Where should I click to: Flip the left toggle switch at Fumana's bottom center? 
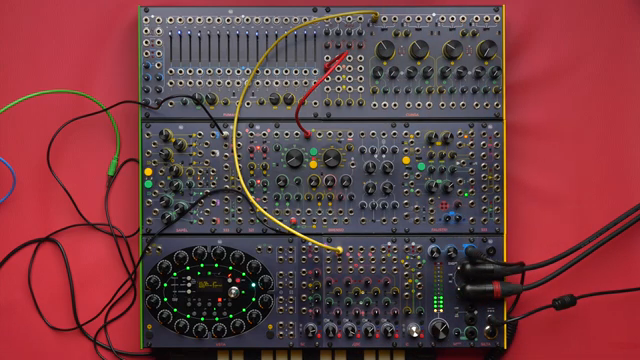tap(234, 94)
